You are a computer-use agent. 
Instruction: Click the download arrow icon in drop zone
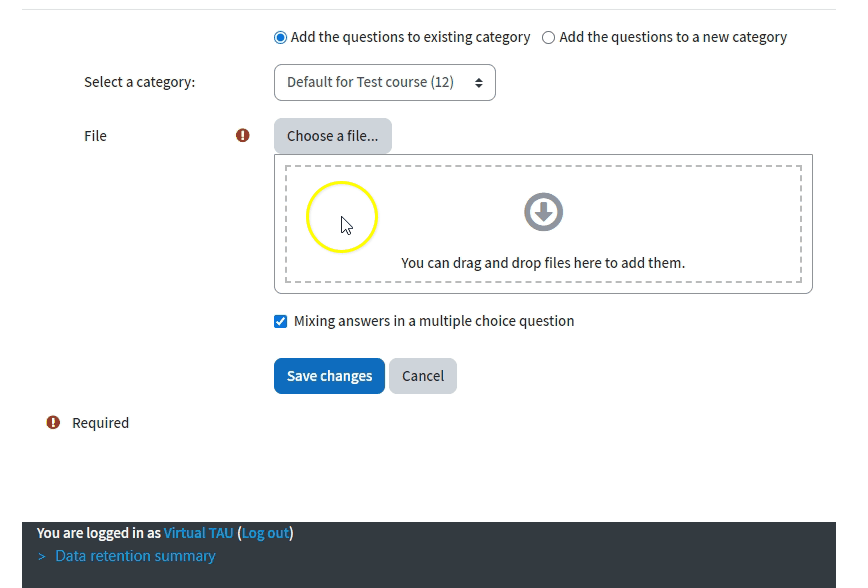pyautogui.click(x=543, y=212)
